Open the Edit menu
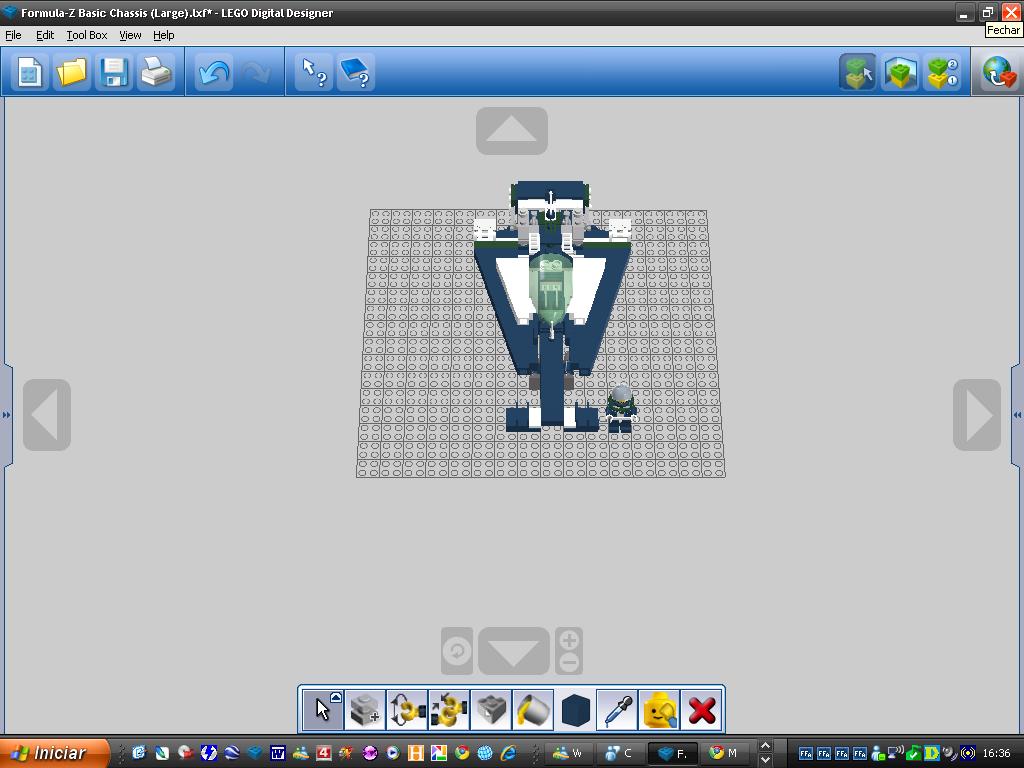 (x=45, y=35)
